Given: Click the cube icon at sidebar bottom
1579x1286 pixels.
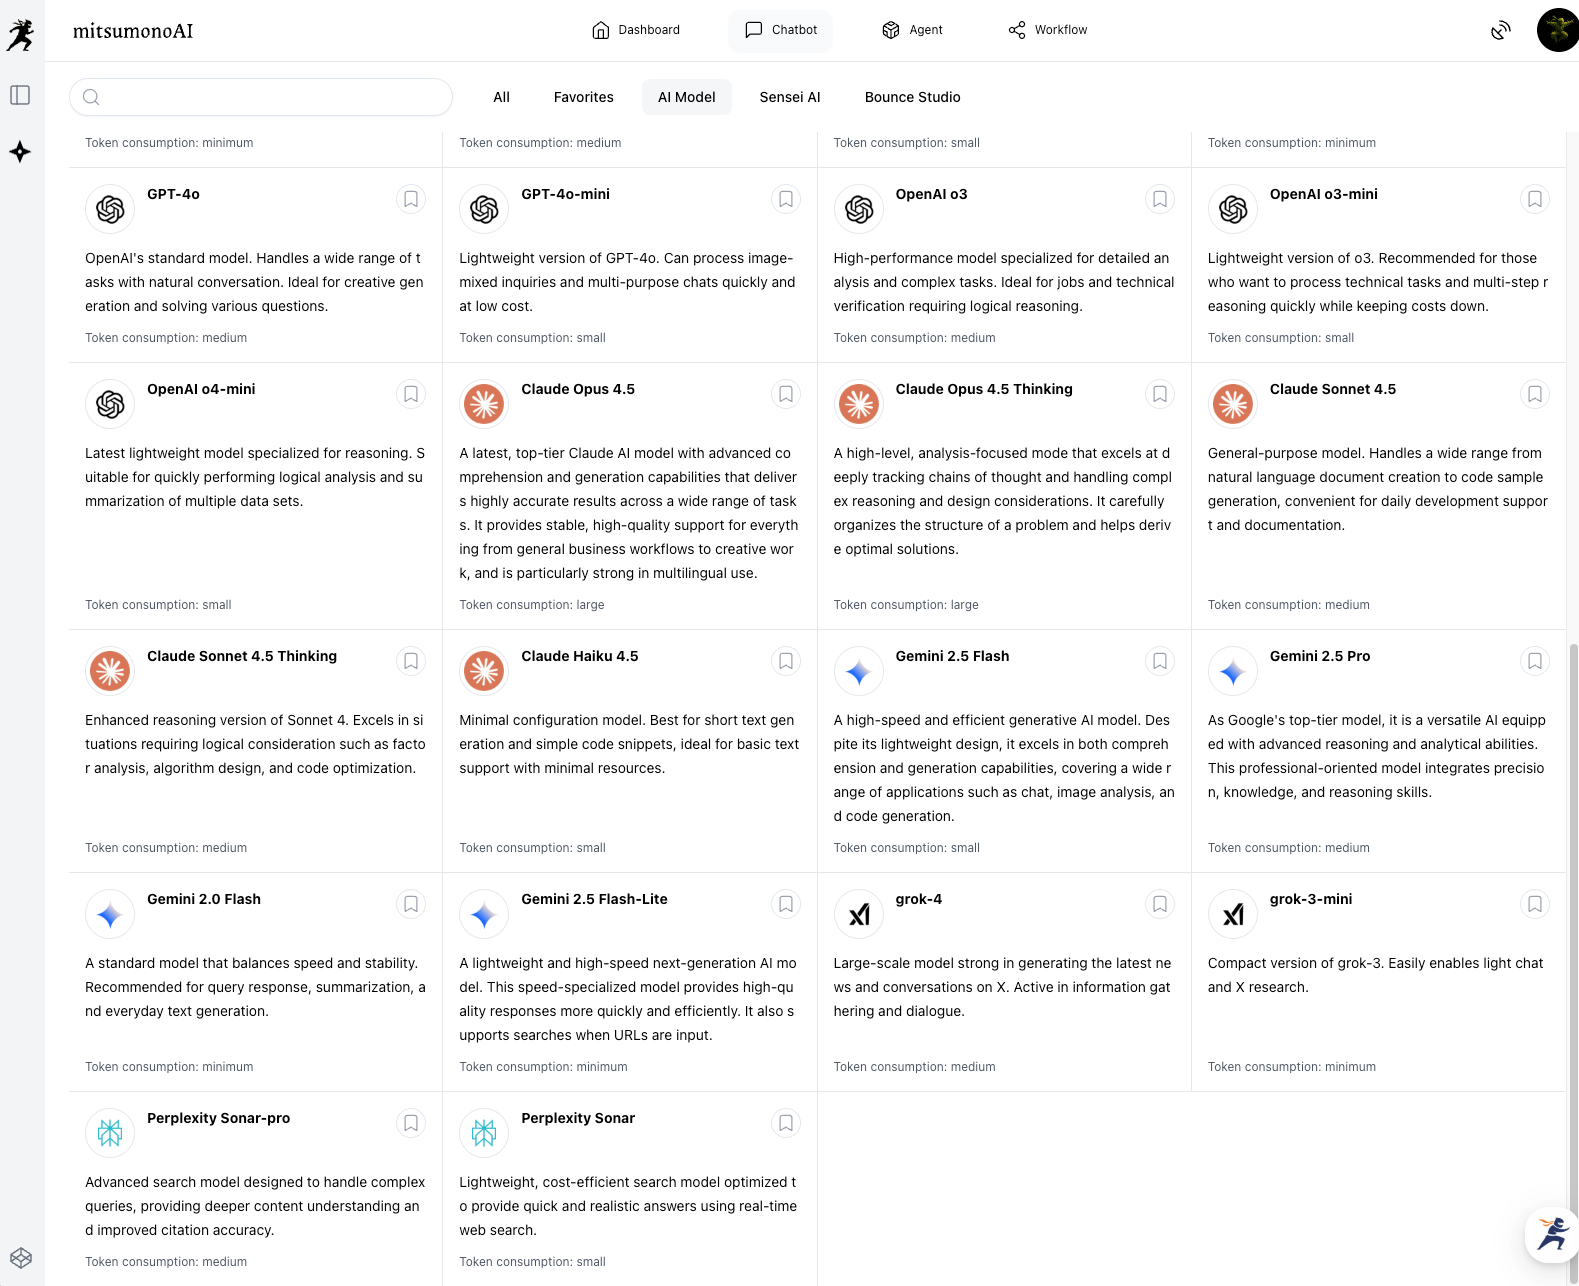Looking at the screenshot, I should click(x=21, y=1258).
